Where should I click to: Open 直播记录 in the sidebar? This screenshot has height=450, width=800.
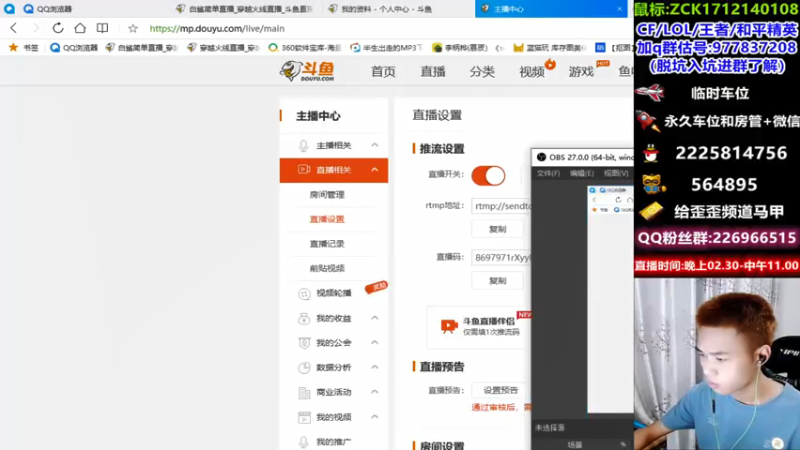[x=327, y=244]
